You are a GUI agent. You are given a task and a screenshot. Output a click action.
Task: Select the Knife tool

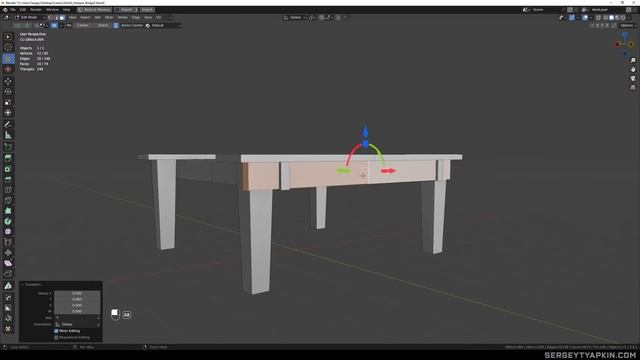[x=8, y=200]
